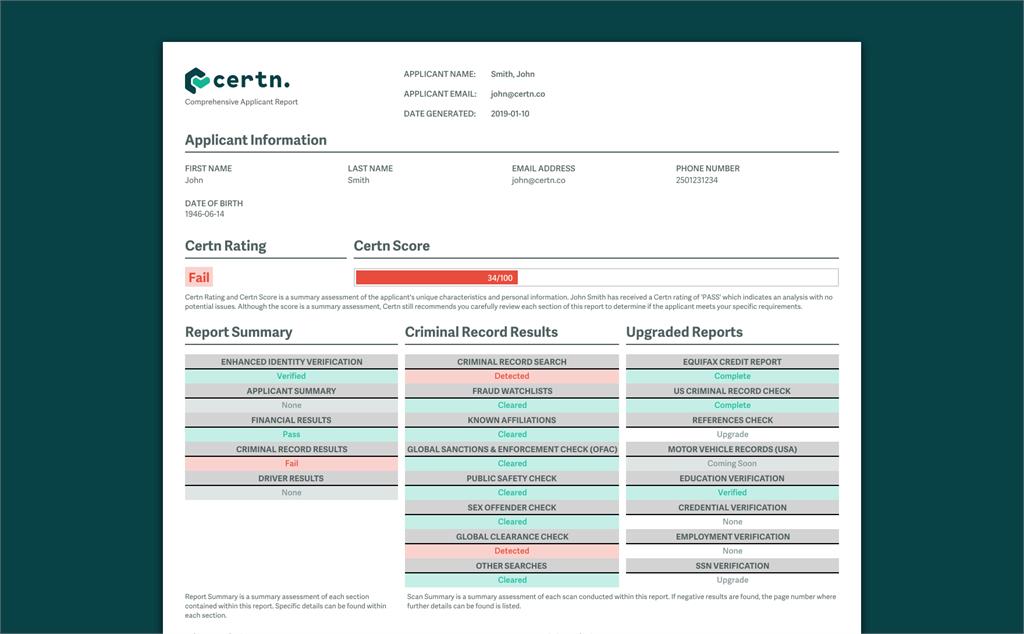Expand the Upgraded Reports section

[x=684, y=331]
